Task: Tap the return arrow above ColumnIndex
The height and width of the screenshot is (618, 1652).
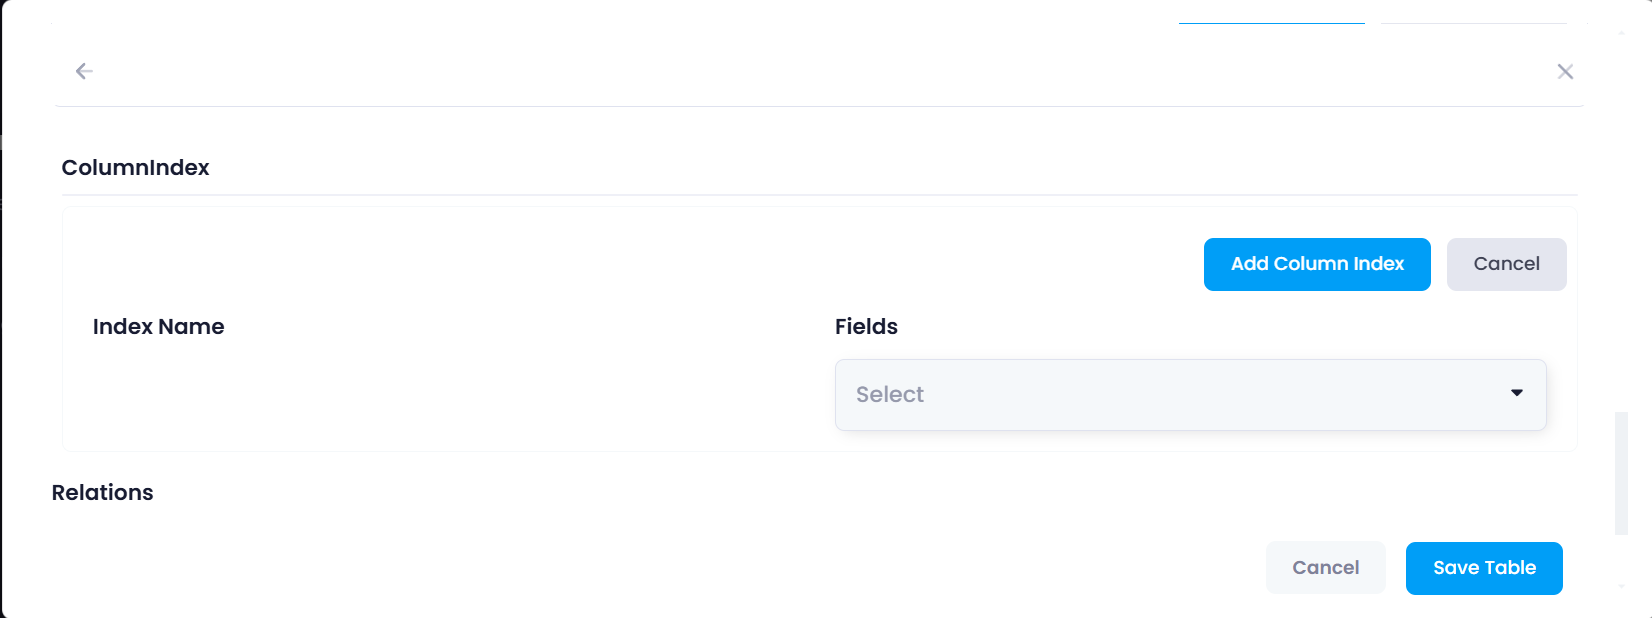Action: click(x=84, y=71)
